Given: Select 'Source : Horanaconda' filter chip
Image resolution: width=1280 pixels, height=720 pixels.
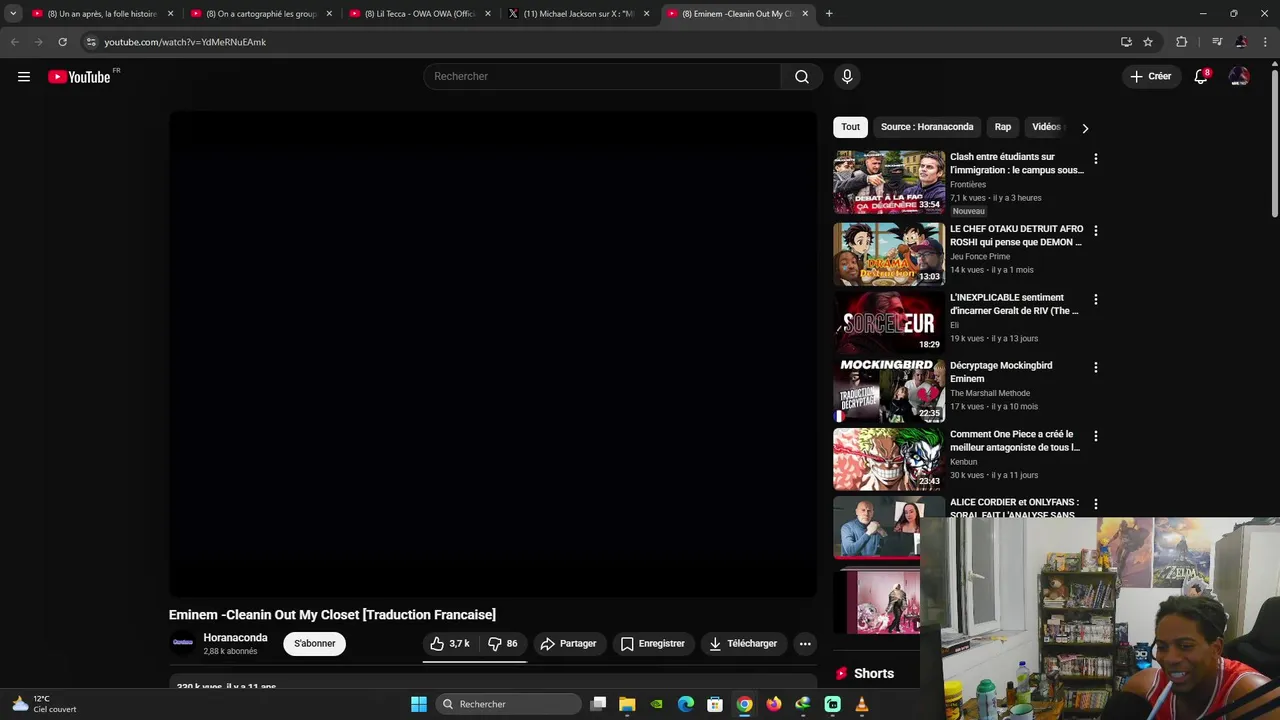Looking at the screenshot, I should [x=927, y=127].
